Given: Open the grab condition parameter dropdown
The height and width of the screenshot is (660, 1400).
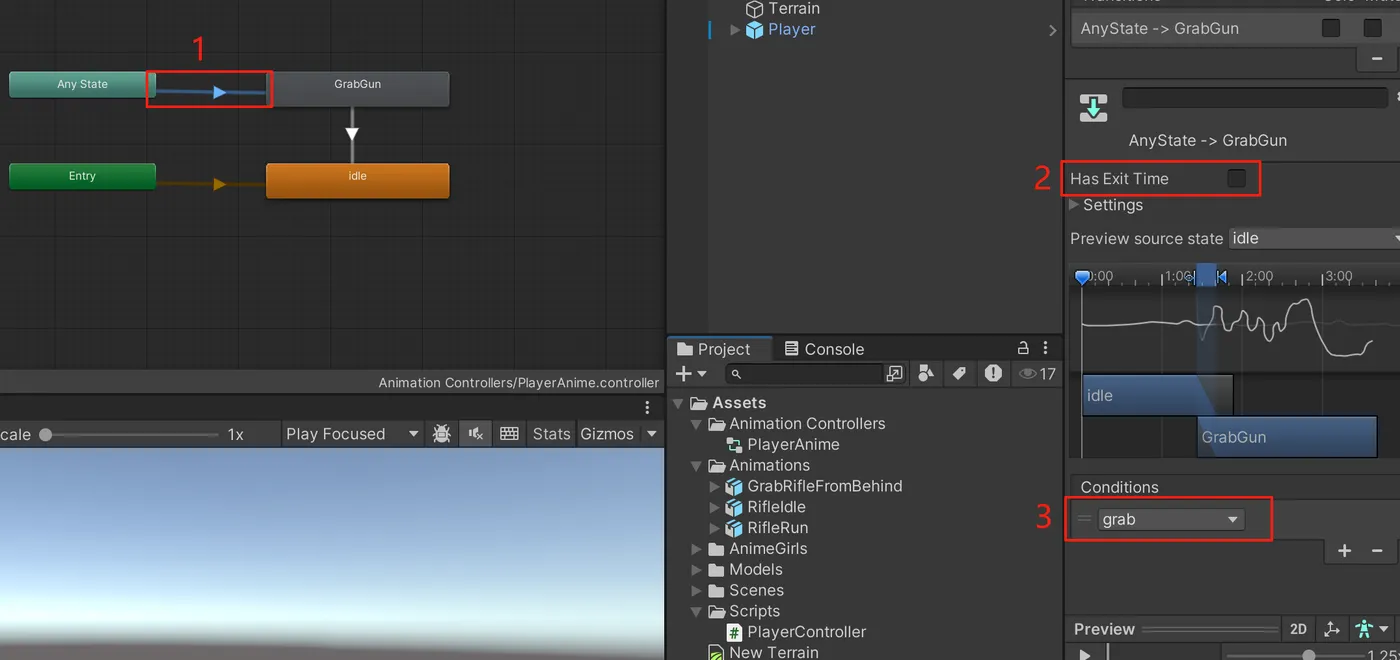Looking at the screenshot, I should click(1171, 519).
